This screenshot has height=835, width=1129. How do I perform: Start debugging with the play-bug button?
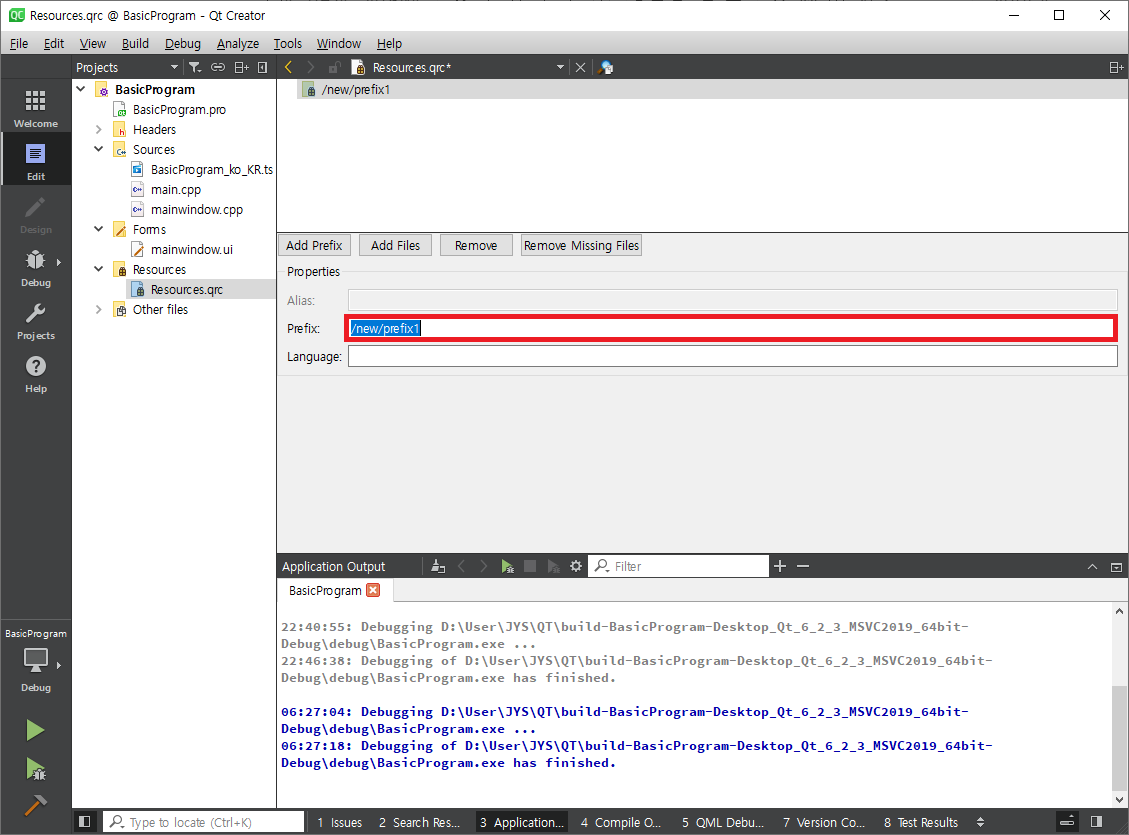click(x=35, y=769)
